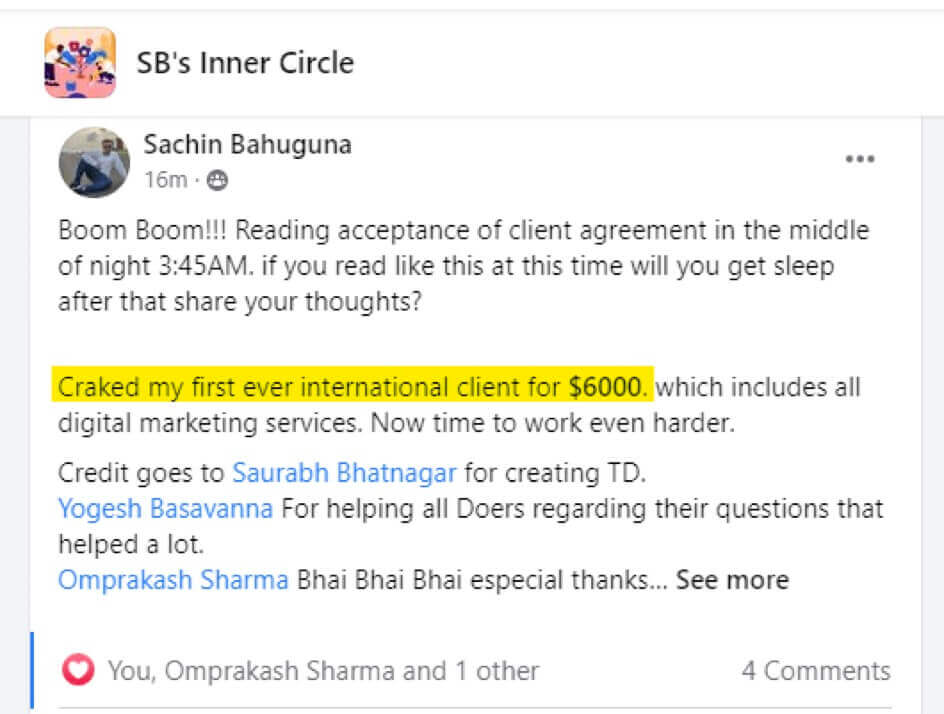944x714 pixels.
Task: Click the SB's Inner Circle group icon
Action: tap(80, 63)
